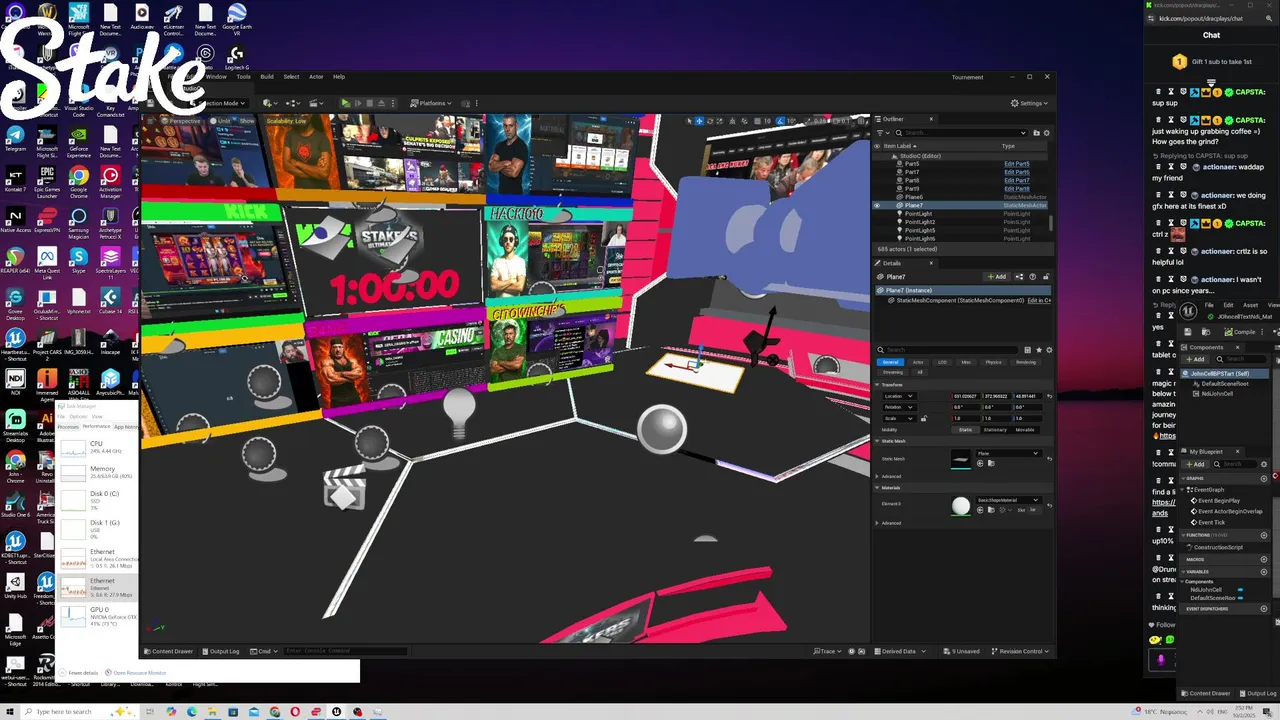
Task: Open the play options three-dot menu
Action: 393,103
